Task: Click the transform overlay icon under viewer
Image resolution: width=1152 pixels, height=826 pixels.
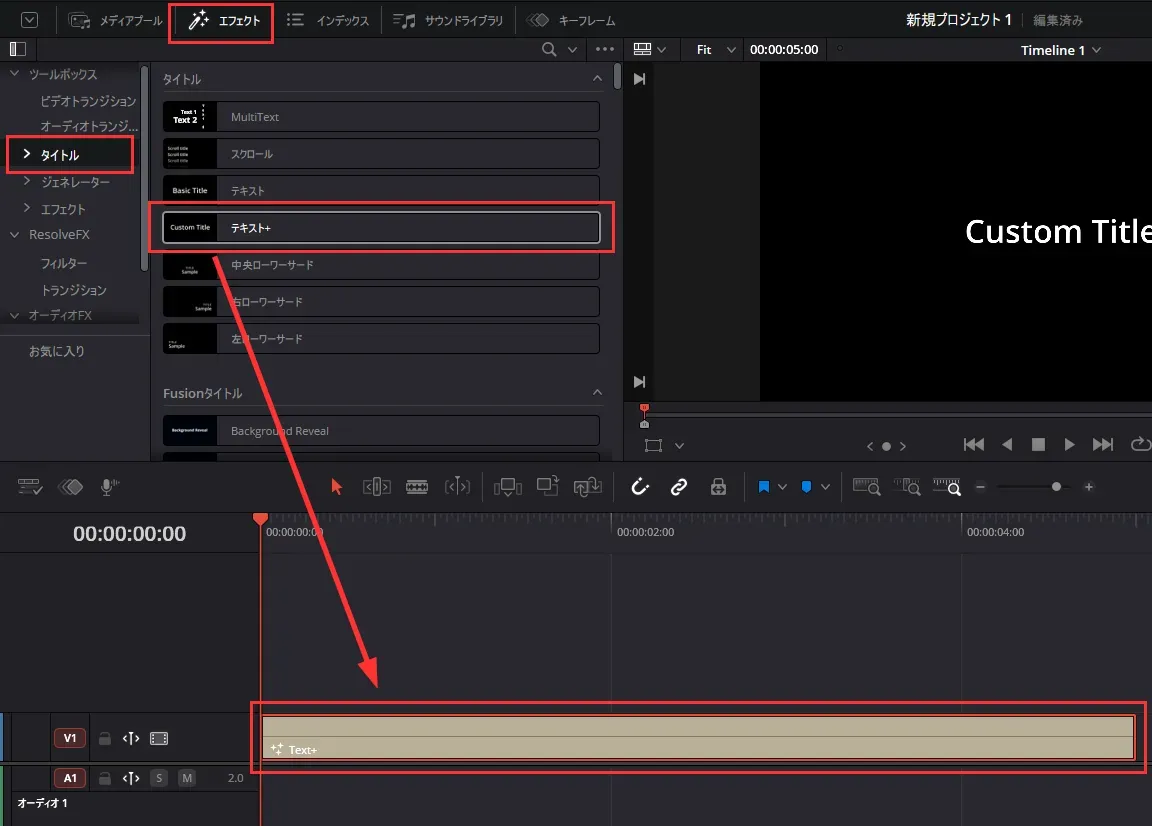Action: pyautogui.click(x=653, y=445)
